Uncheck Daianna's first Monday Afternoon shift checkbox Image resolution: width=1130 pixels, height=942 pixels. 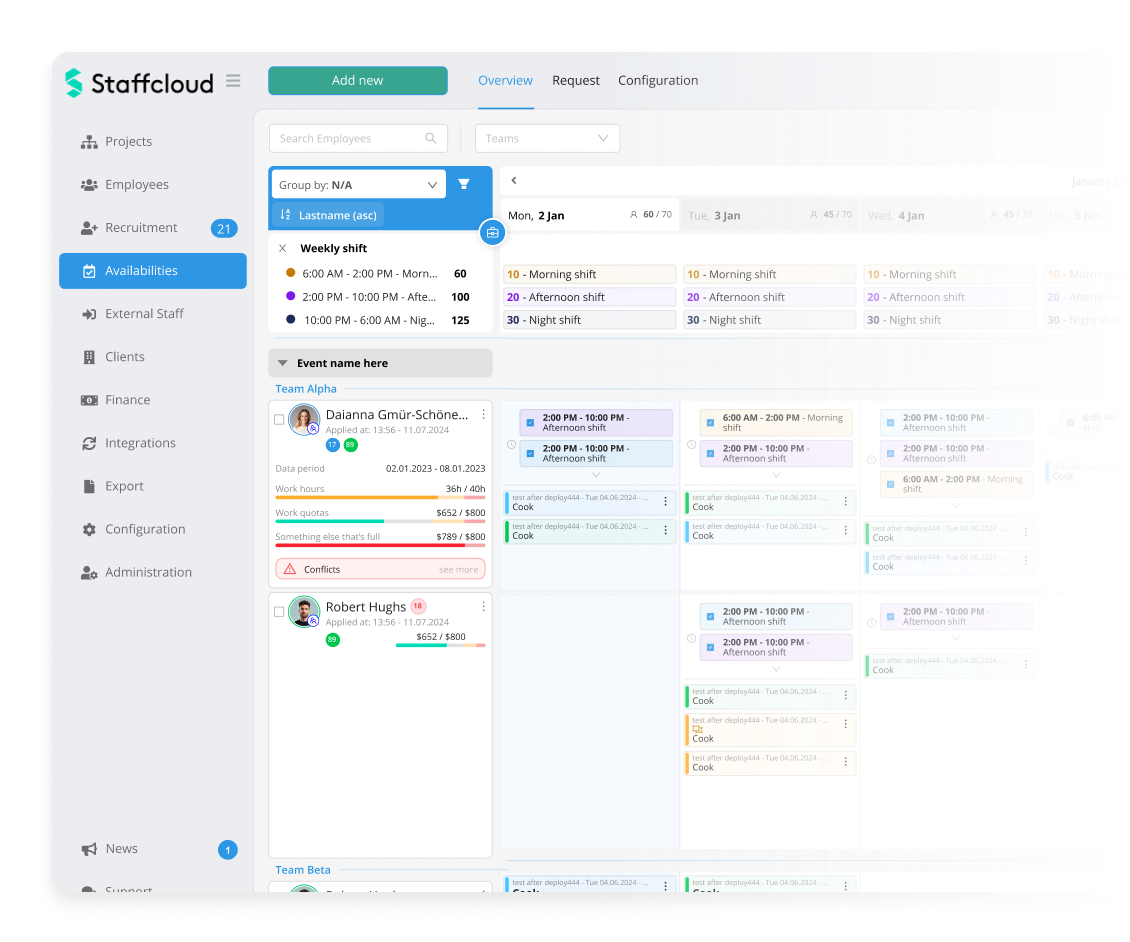tap(530, 422)
